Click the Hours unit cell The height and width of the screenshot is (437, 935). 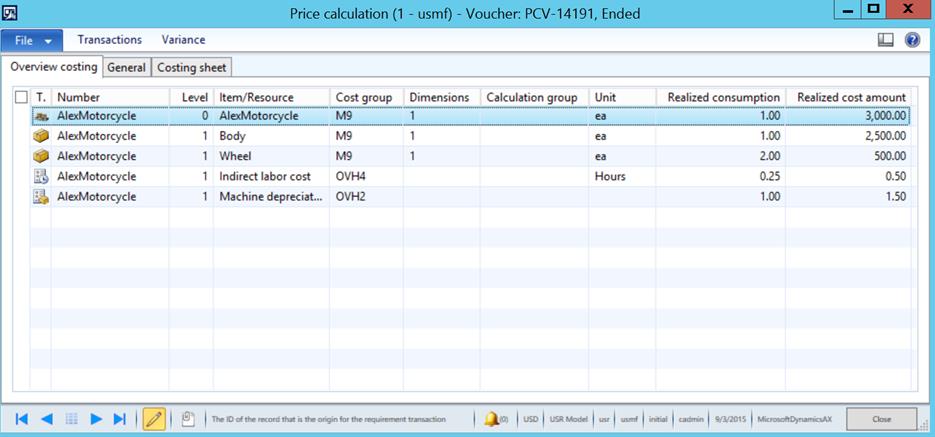click(623, 176)
